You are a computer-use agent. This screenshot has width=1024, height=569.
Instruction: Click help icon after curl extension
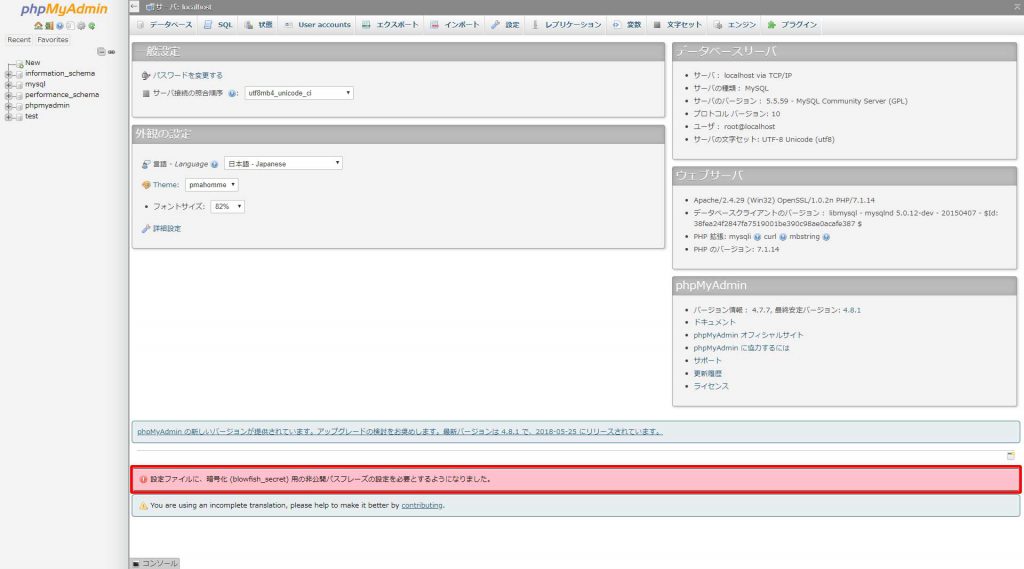(782, 237)
